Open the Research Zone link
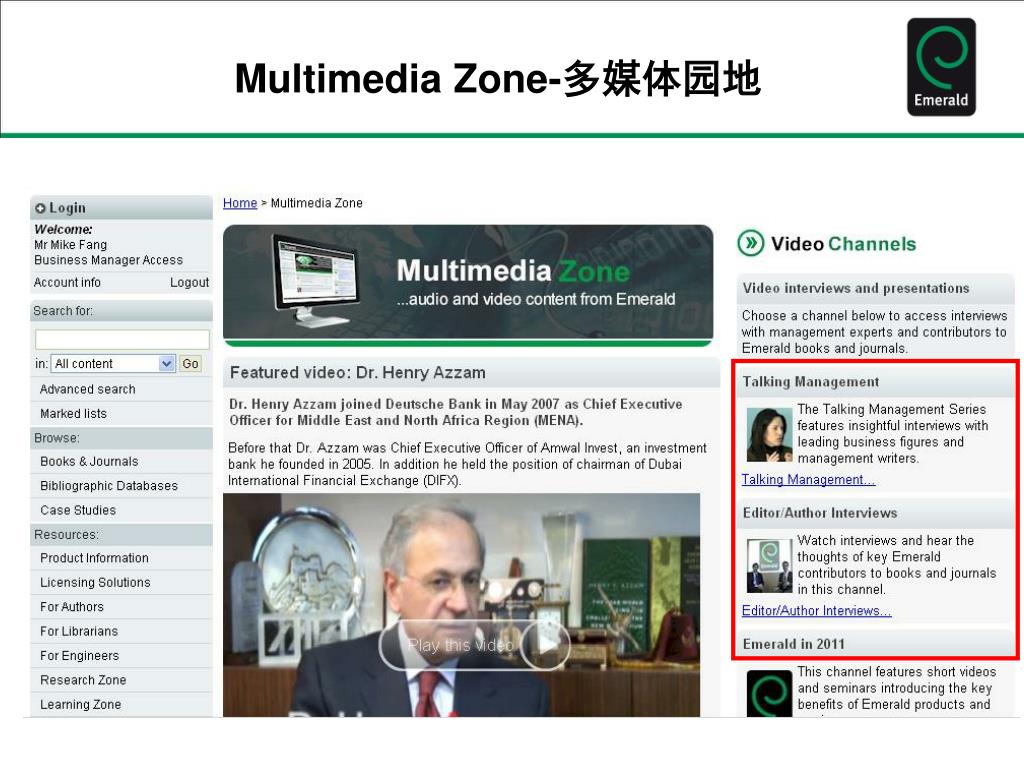1024x768 pixels. [x=83, y=680]
